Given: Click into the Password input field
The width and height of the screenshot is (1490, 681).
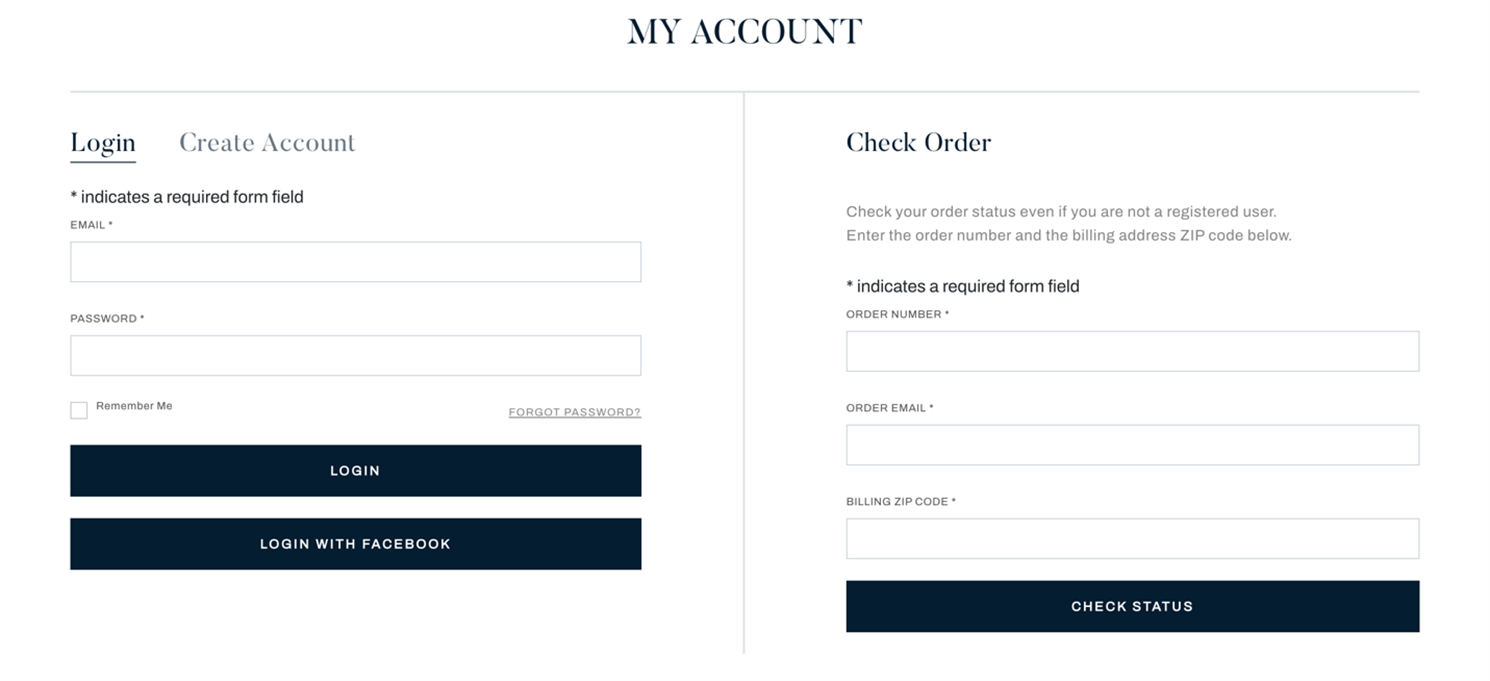Looking at the screenshot, I should coord(355,355).
